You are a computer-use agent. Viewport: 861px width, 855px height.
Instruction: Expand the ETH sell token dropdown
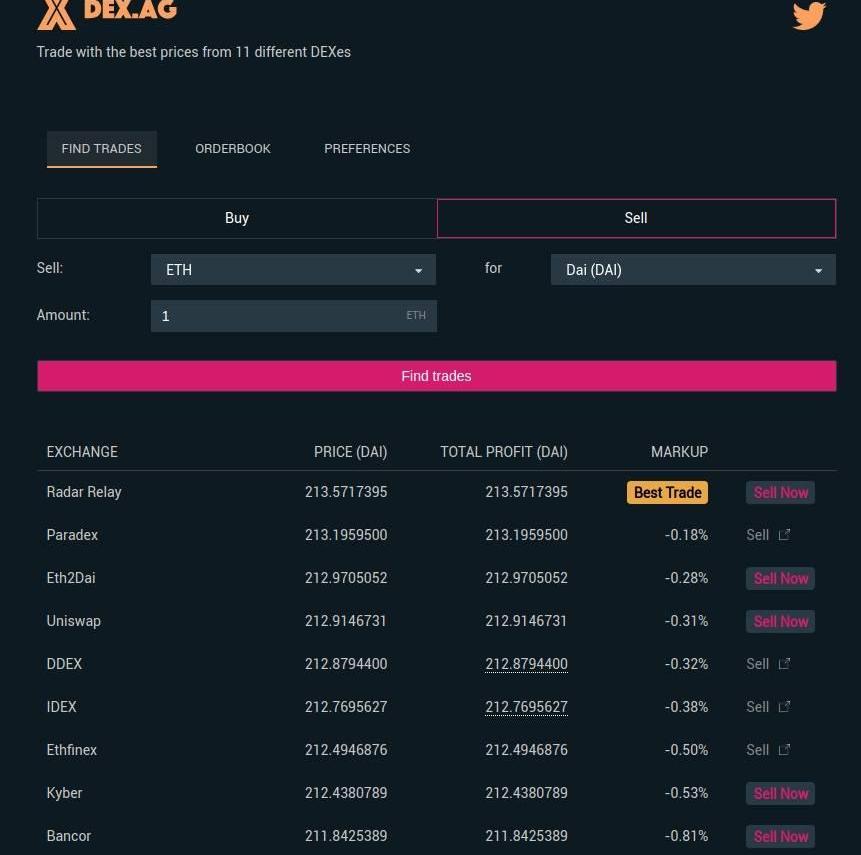point(293,270)
